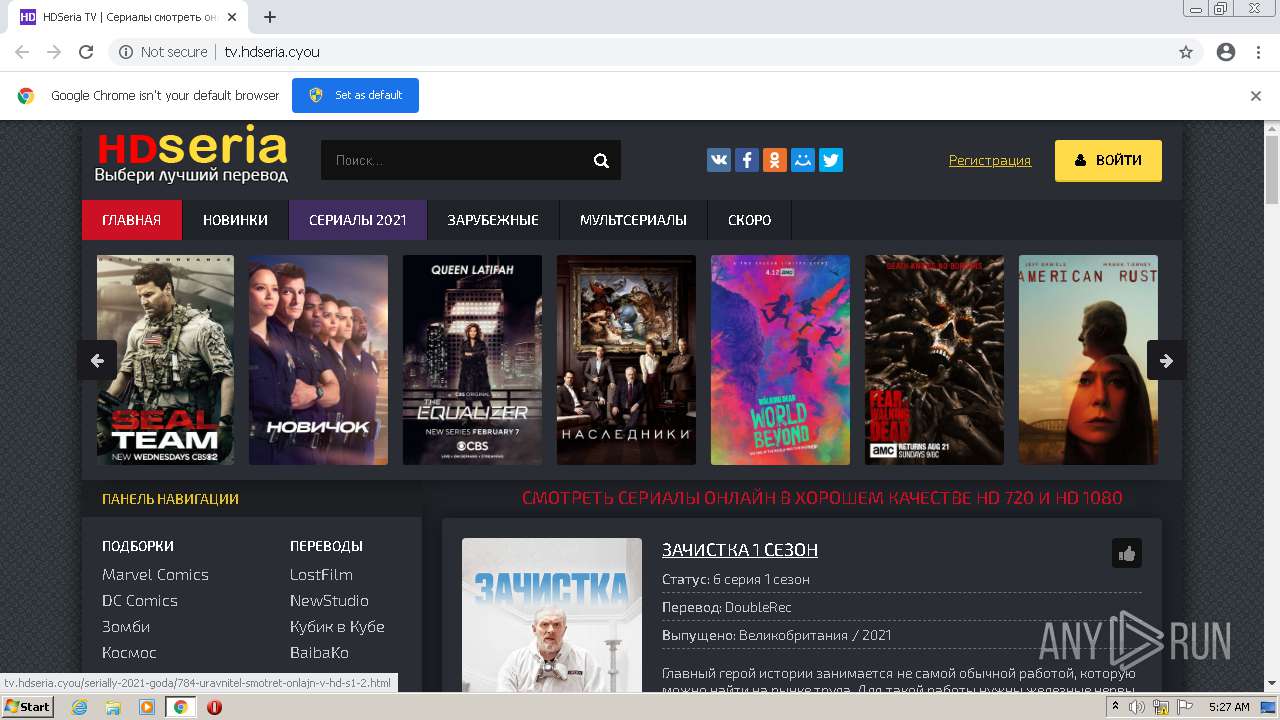Open Internet Explorer from the taskbar

pyautogui.click(x=80, y=707)
